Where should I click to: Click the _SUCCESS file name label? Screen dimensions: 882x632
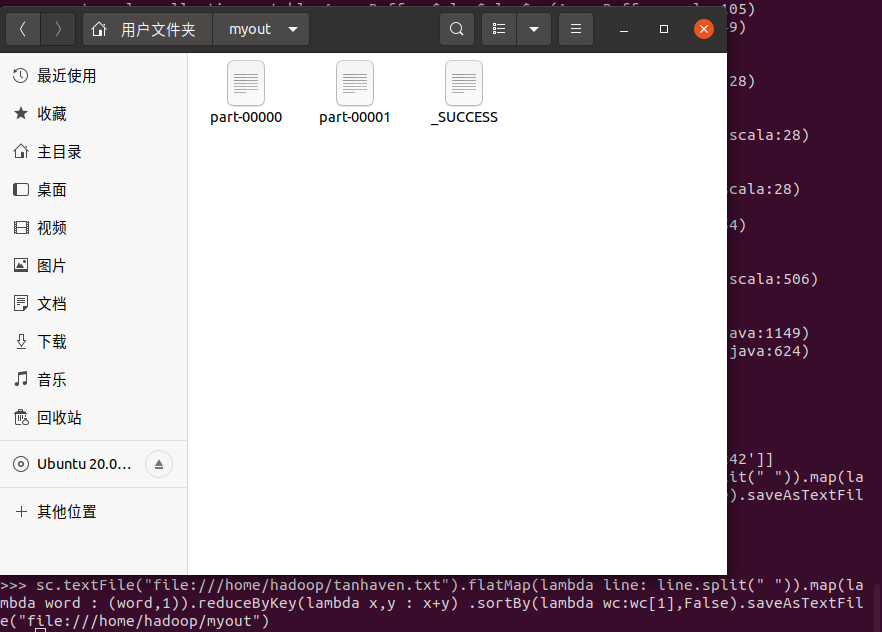click(464, 118)
